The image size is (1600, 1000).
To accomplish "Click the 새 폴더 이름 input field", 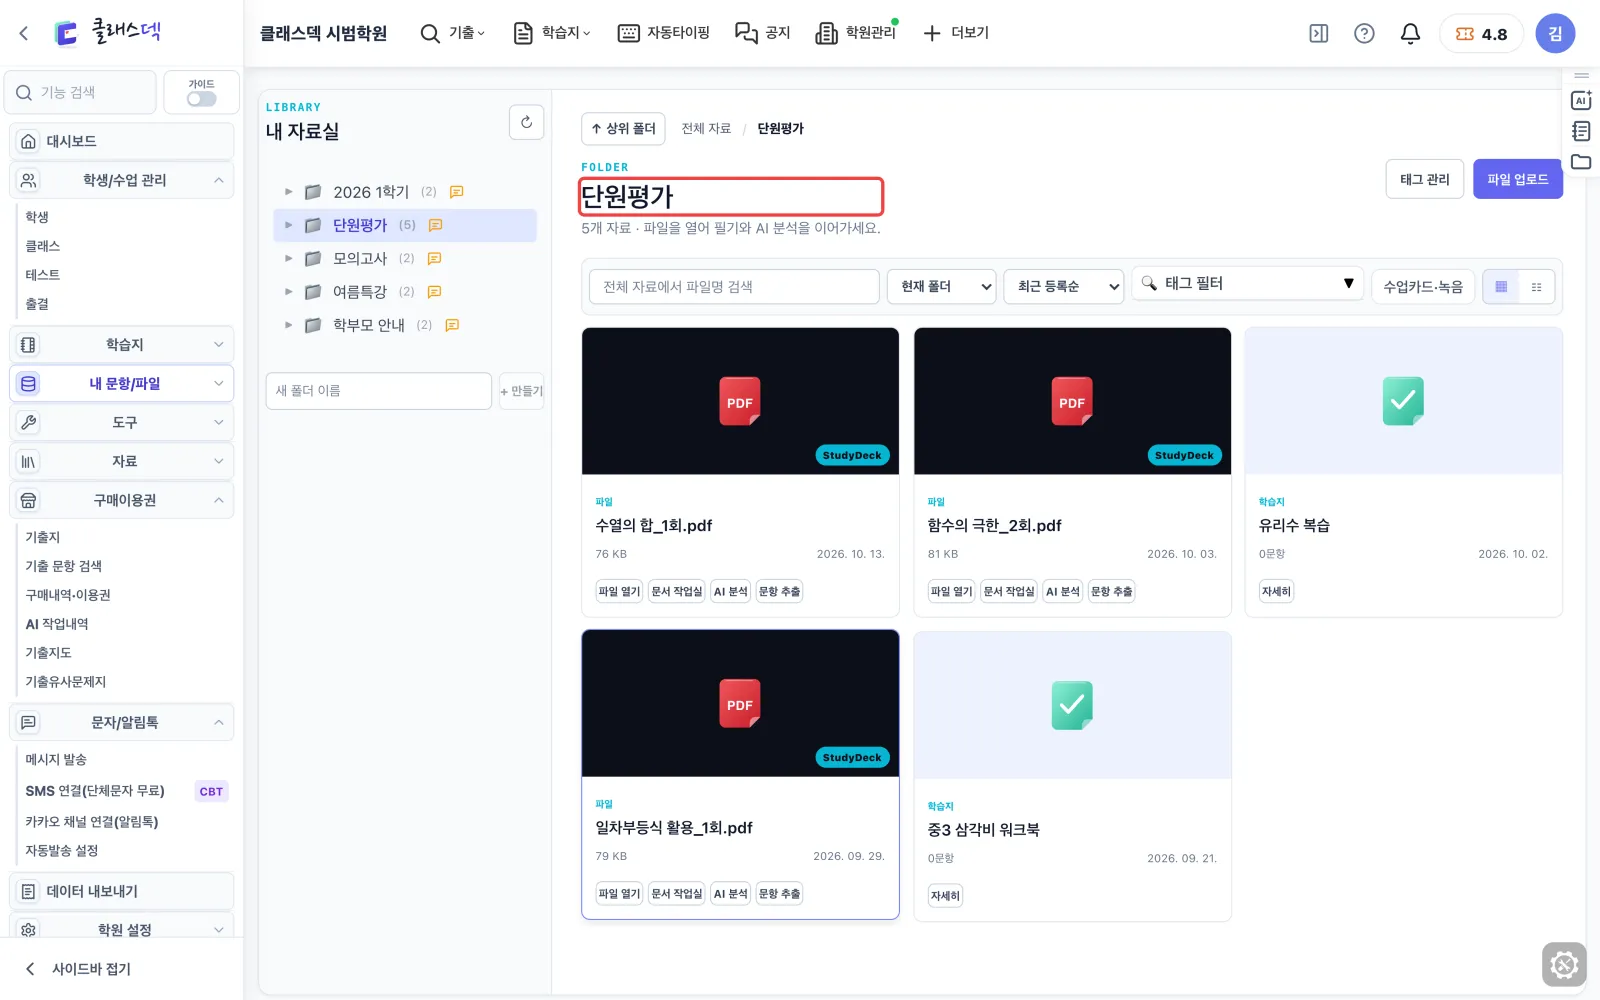I will tap(379, 391).
